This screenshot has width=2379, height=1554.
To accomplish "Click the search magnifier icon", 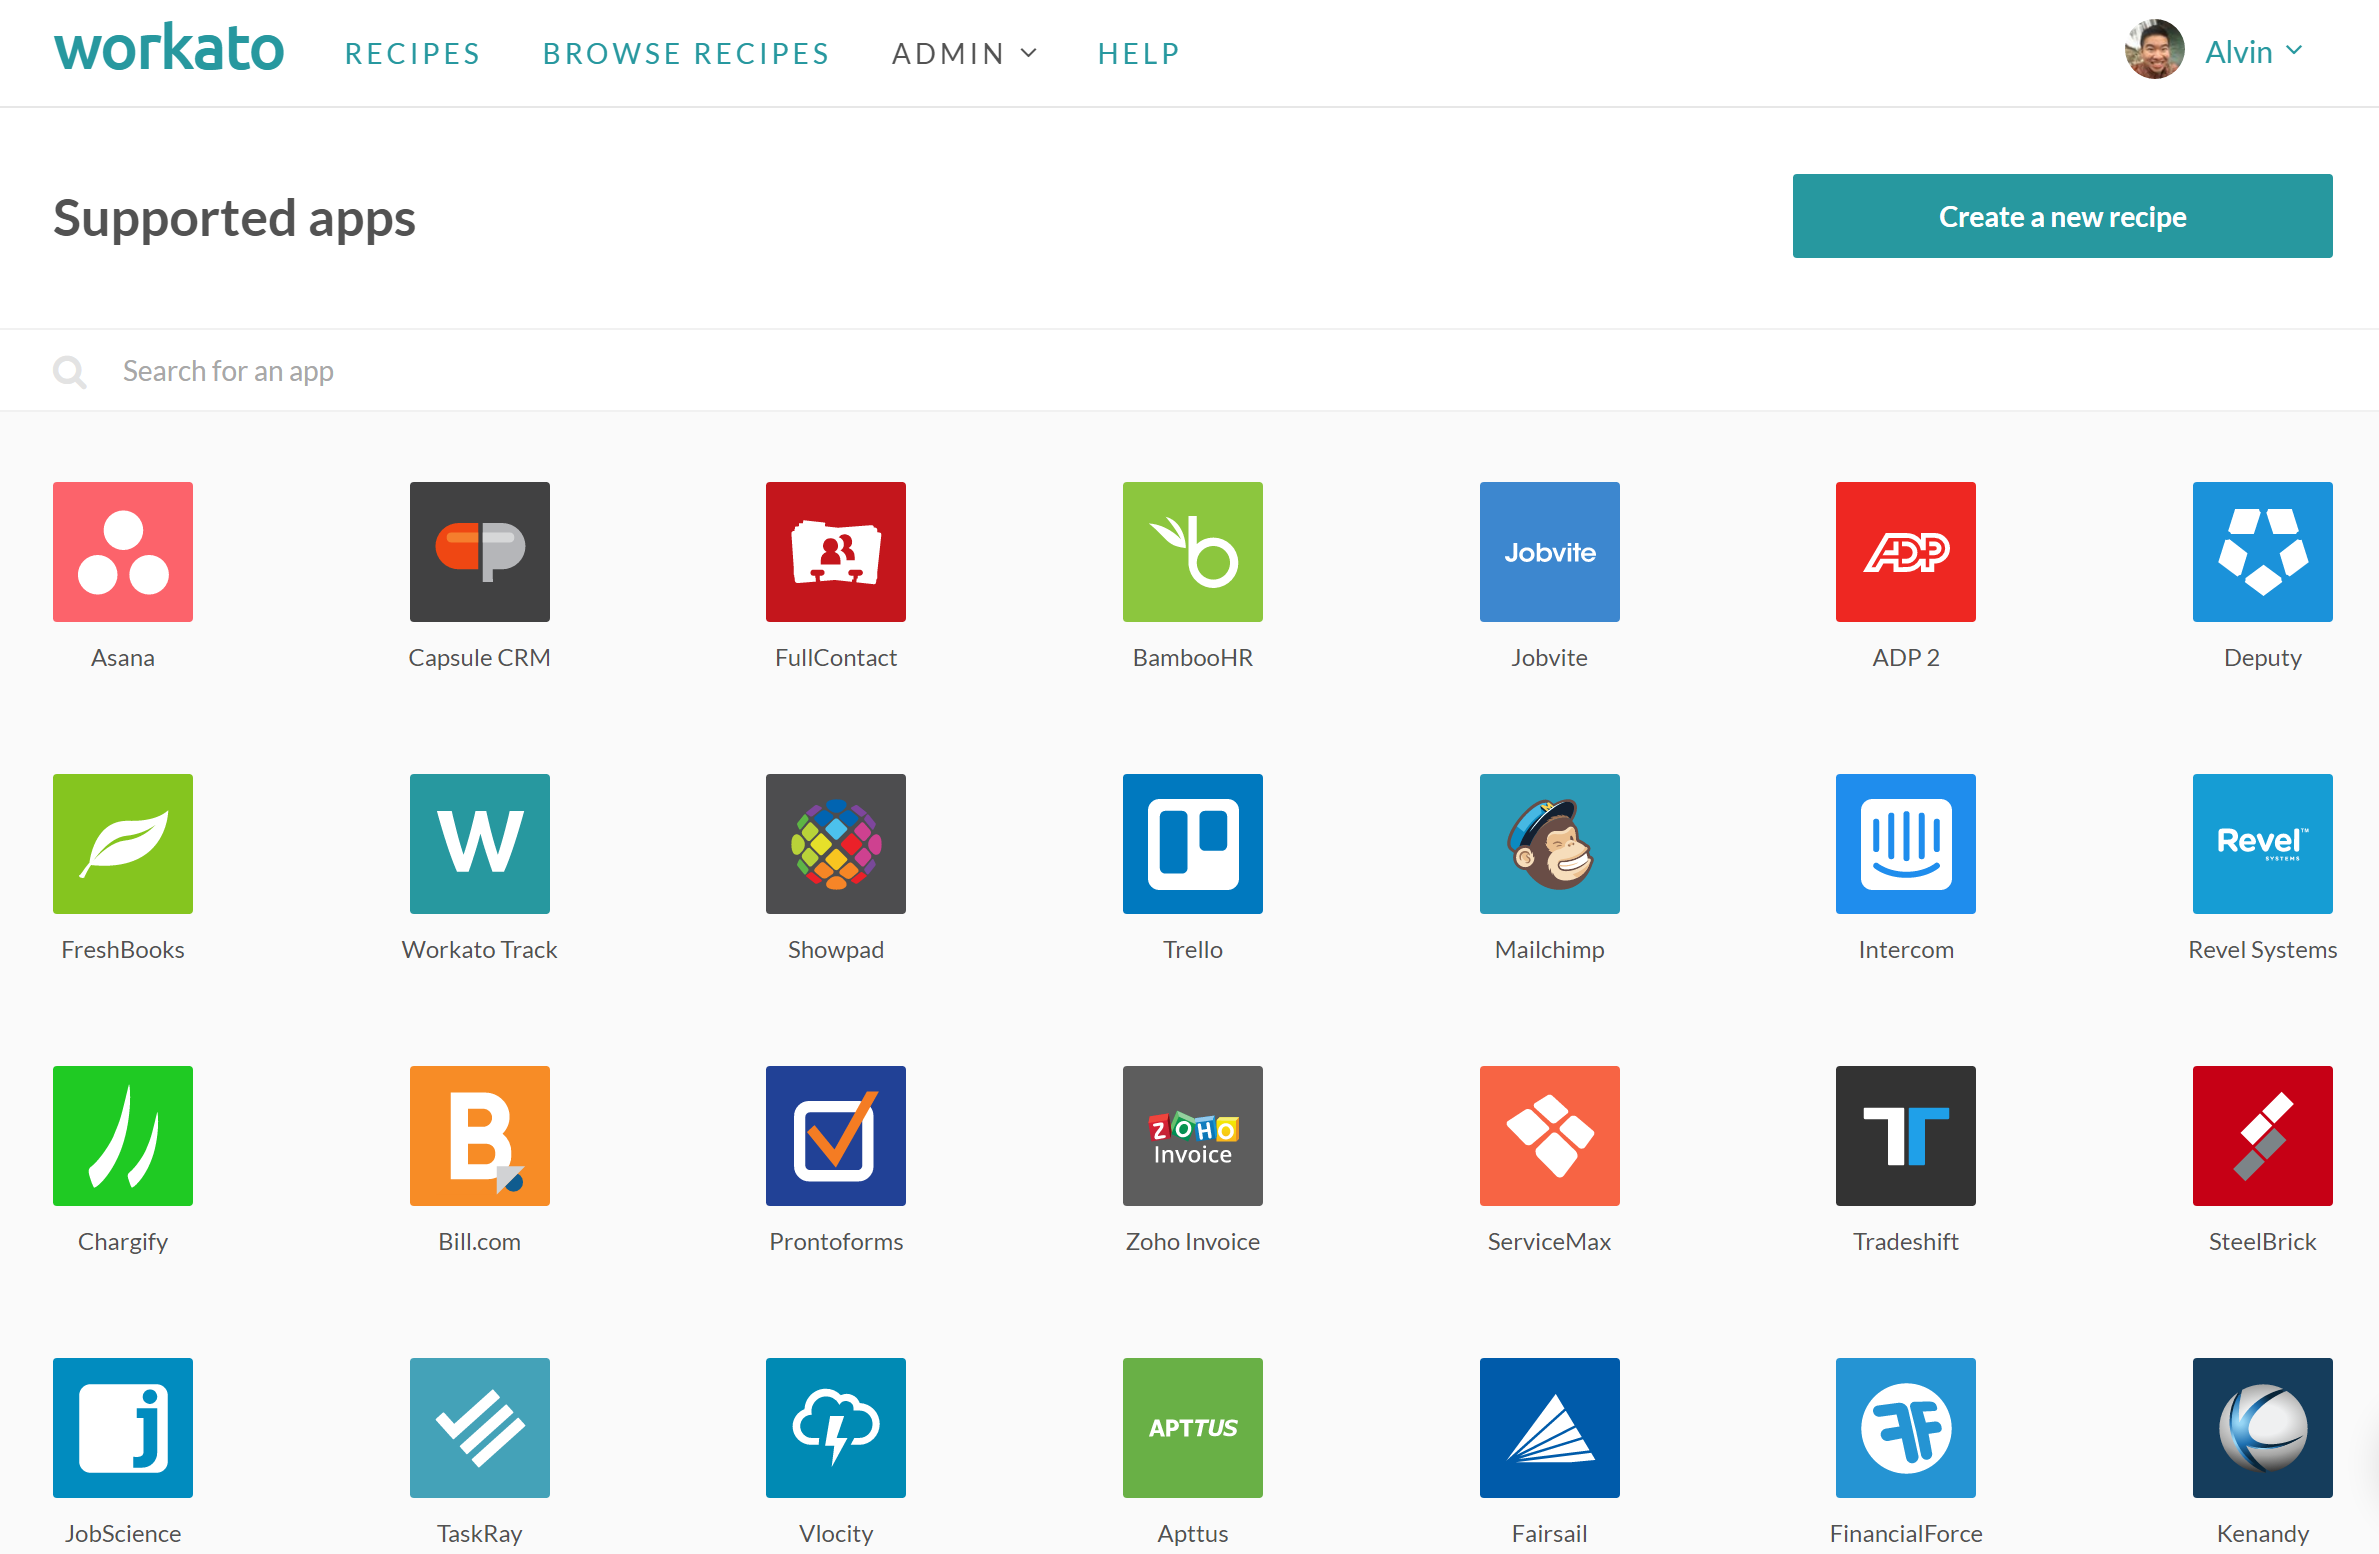I will pyautogui.click(x=70, y=372).
